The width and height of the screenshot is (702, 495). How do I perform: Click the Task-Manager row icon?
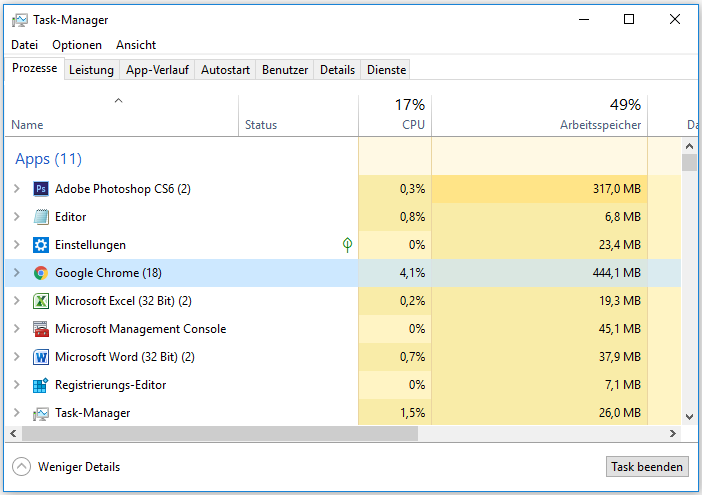[x=41, y=414]
